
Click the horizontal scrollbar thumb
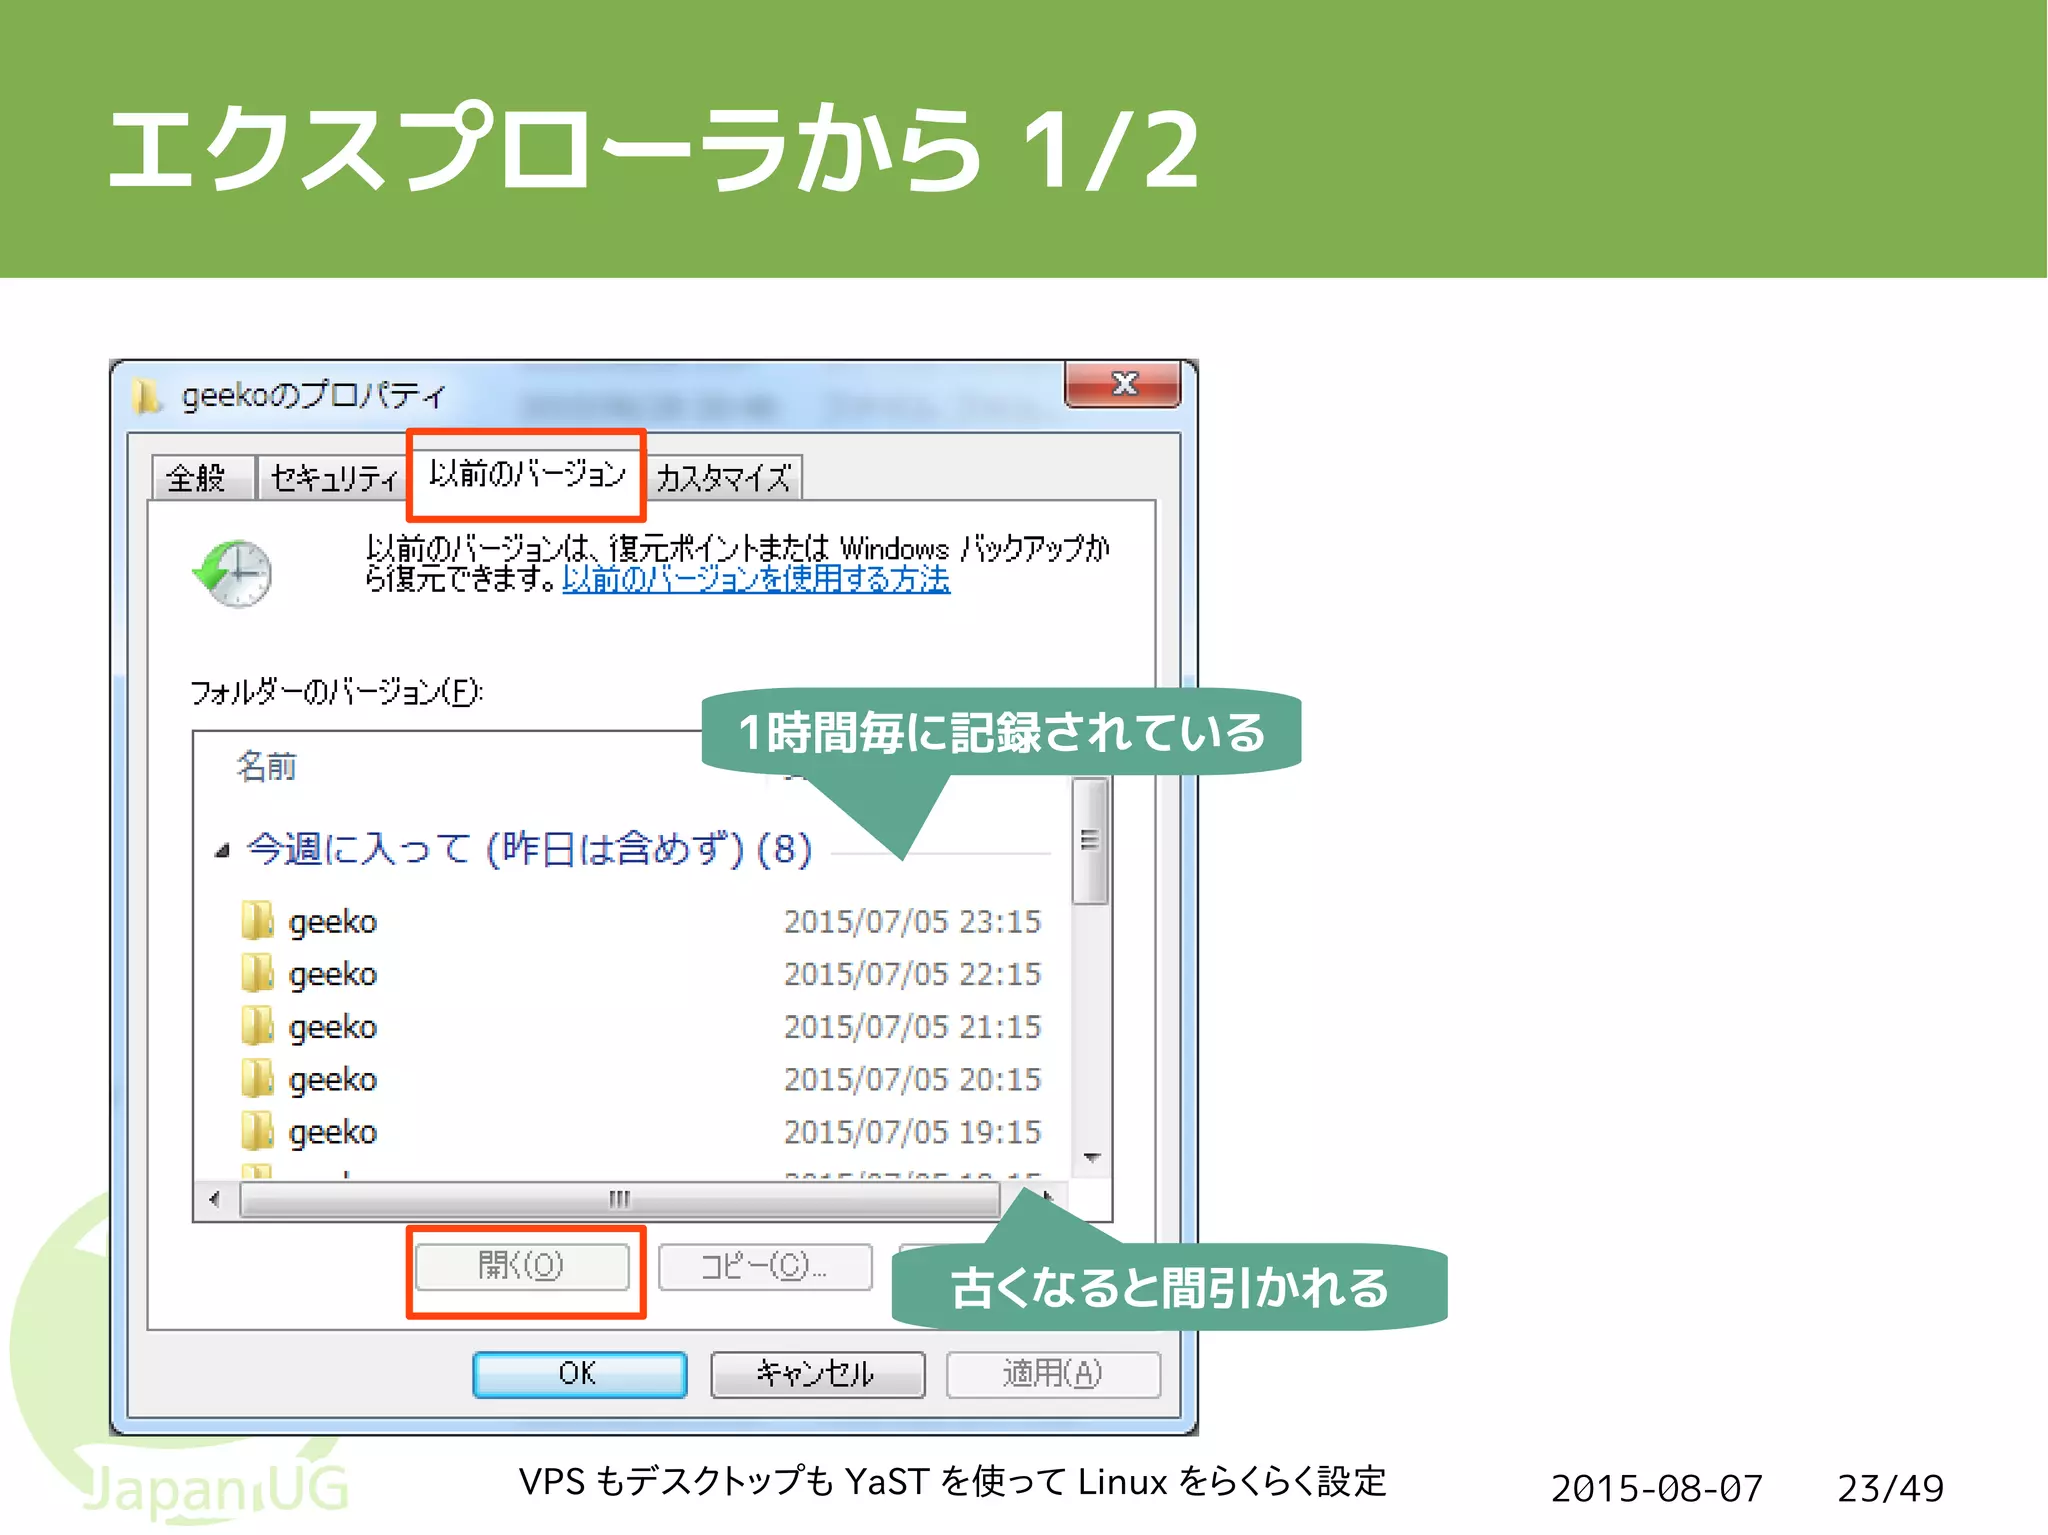click(x=619, y=1199)
